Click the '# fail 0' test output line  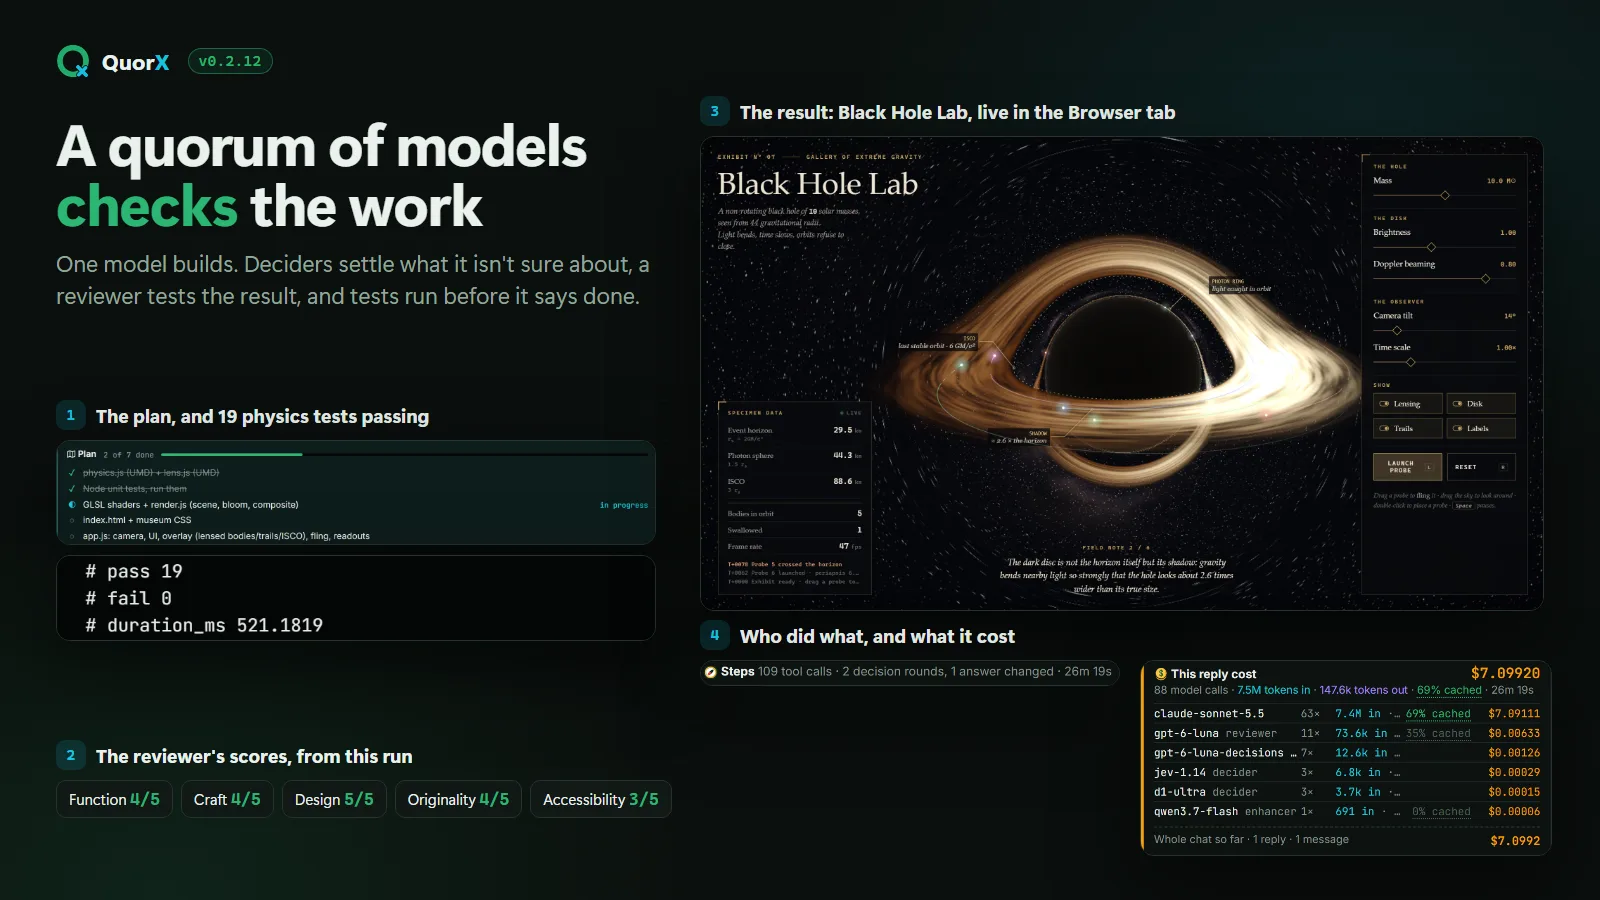[128, 598]
